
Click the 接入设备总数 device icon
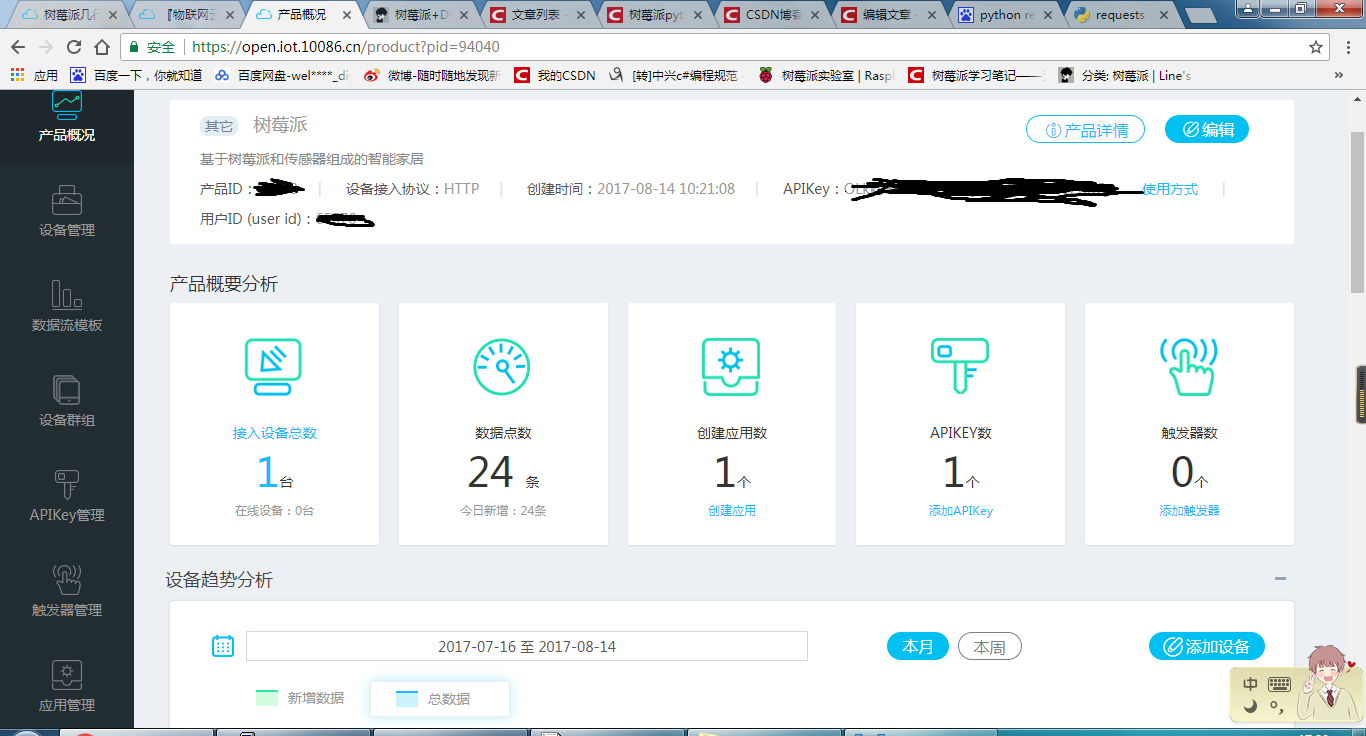point(274,367)
